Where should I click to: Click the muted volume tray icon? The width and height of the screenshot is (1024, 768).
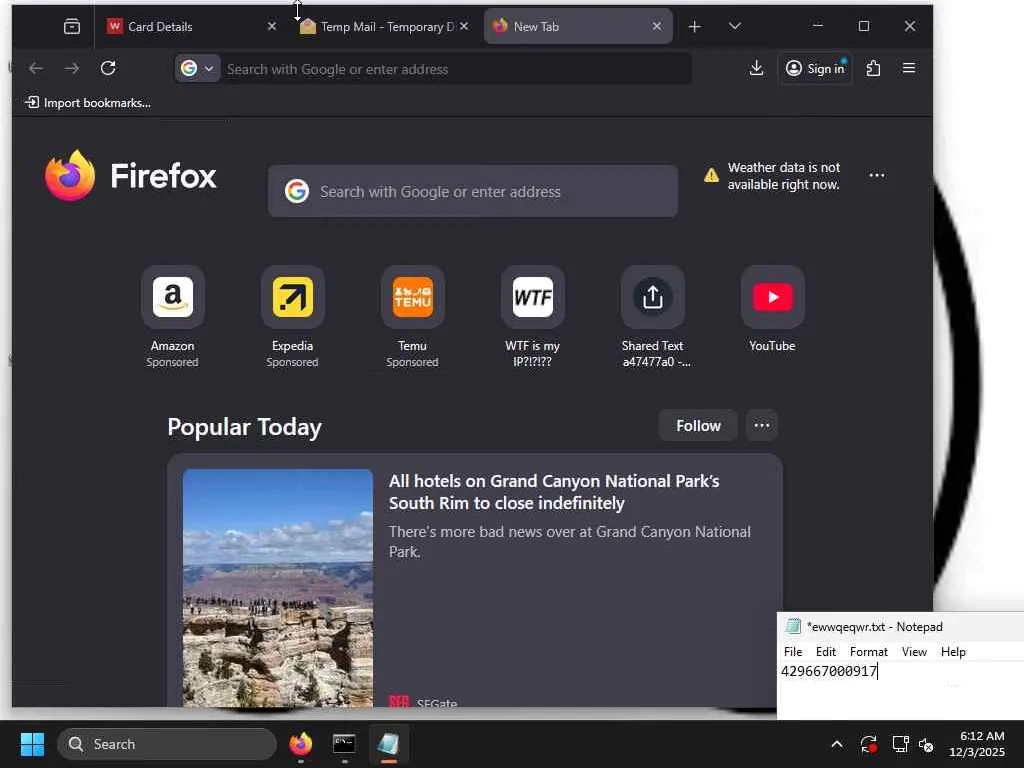coord(927,744)
